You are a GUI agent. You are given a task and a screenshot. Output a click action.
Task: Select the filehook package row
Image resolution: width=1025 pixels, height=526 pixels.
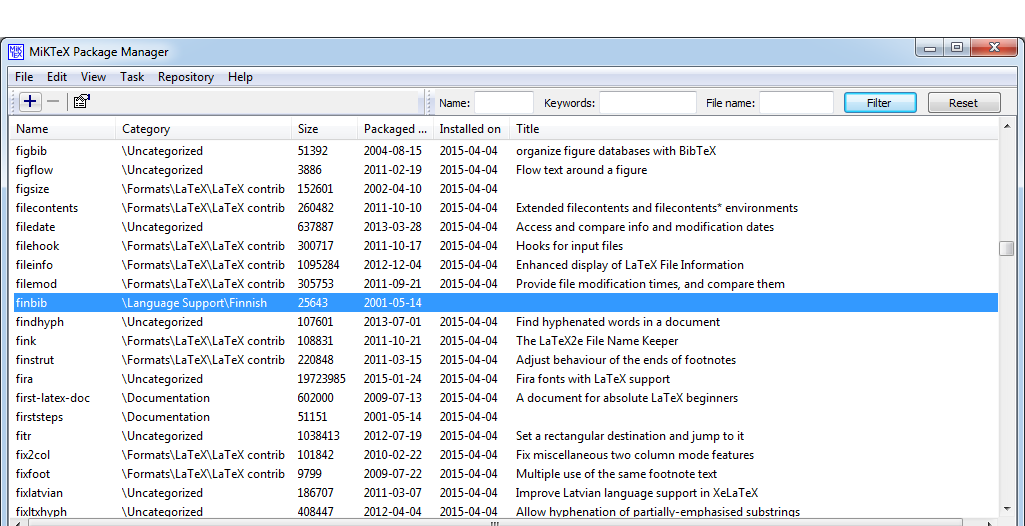pos(506,246)
